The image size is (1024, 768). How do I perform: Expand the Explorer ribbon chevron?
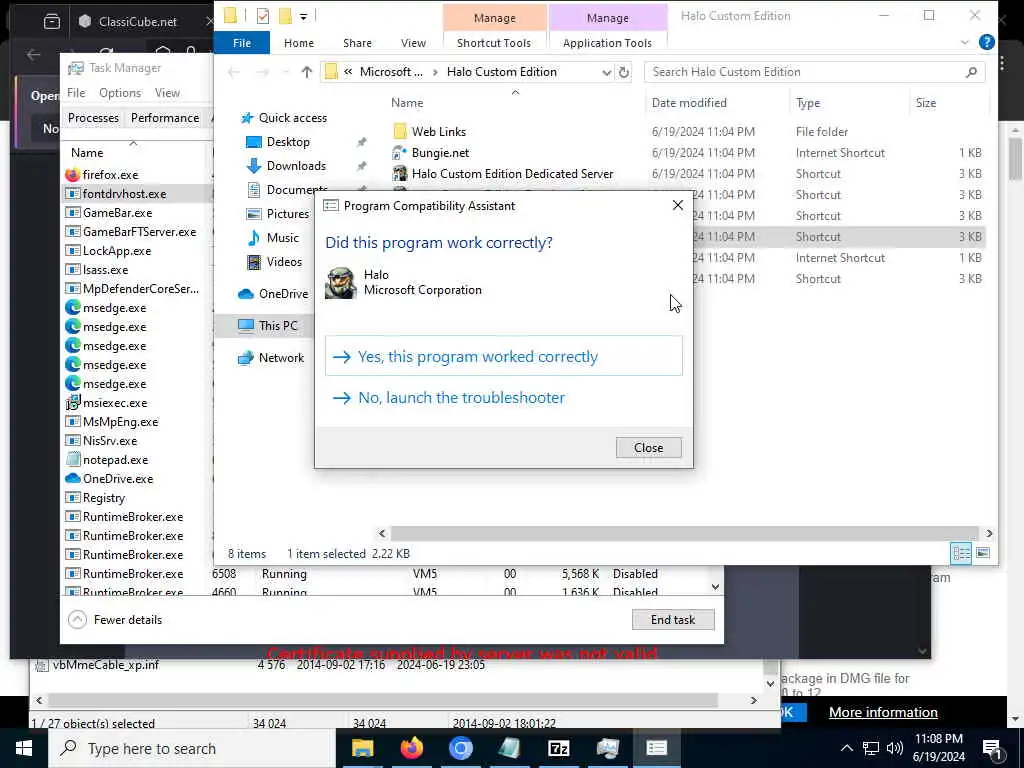point(965,42)
